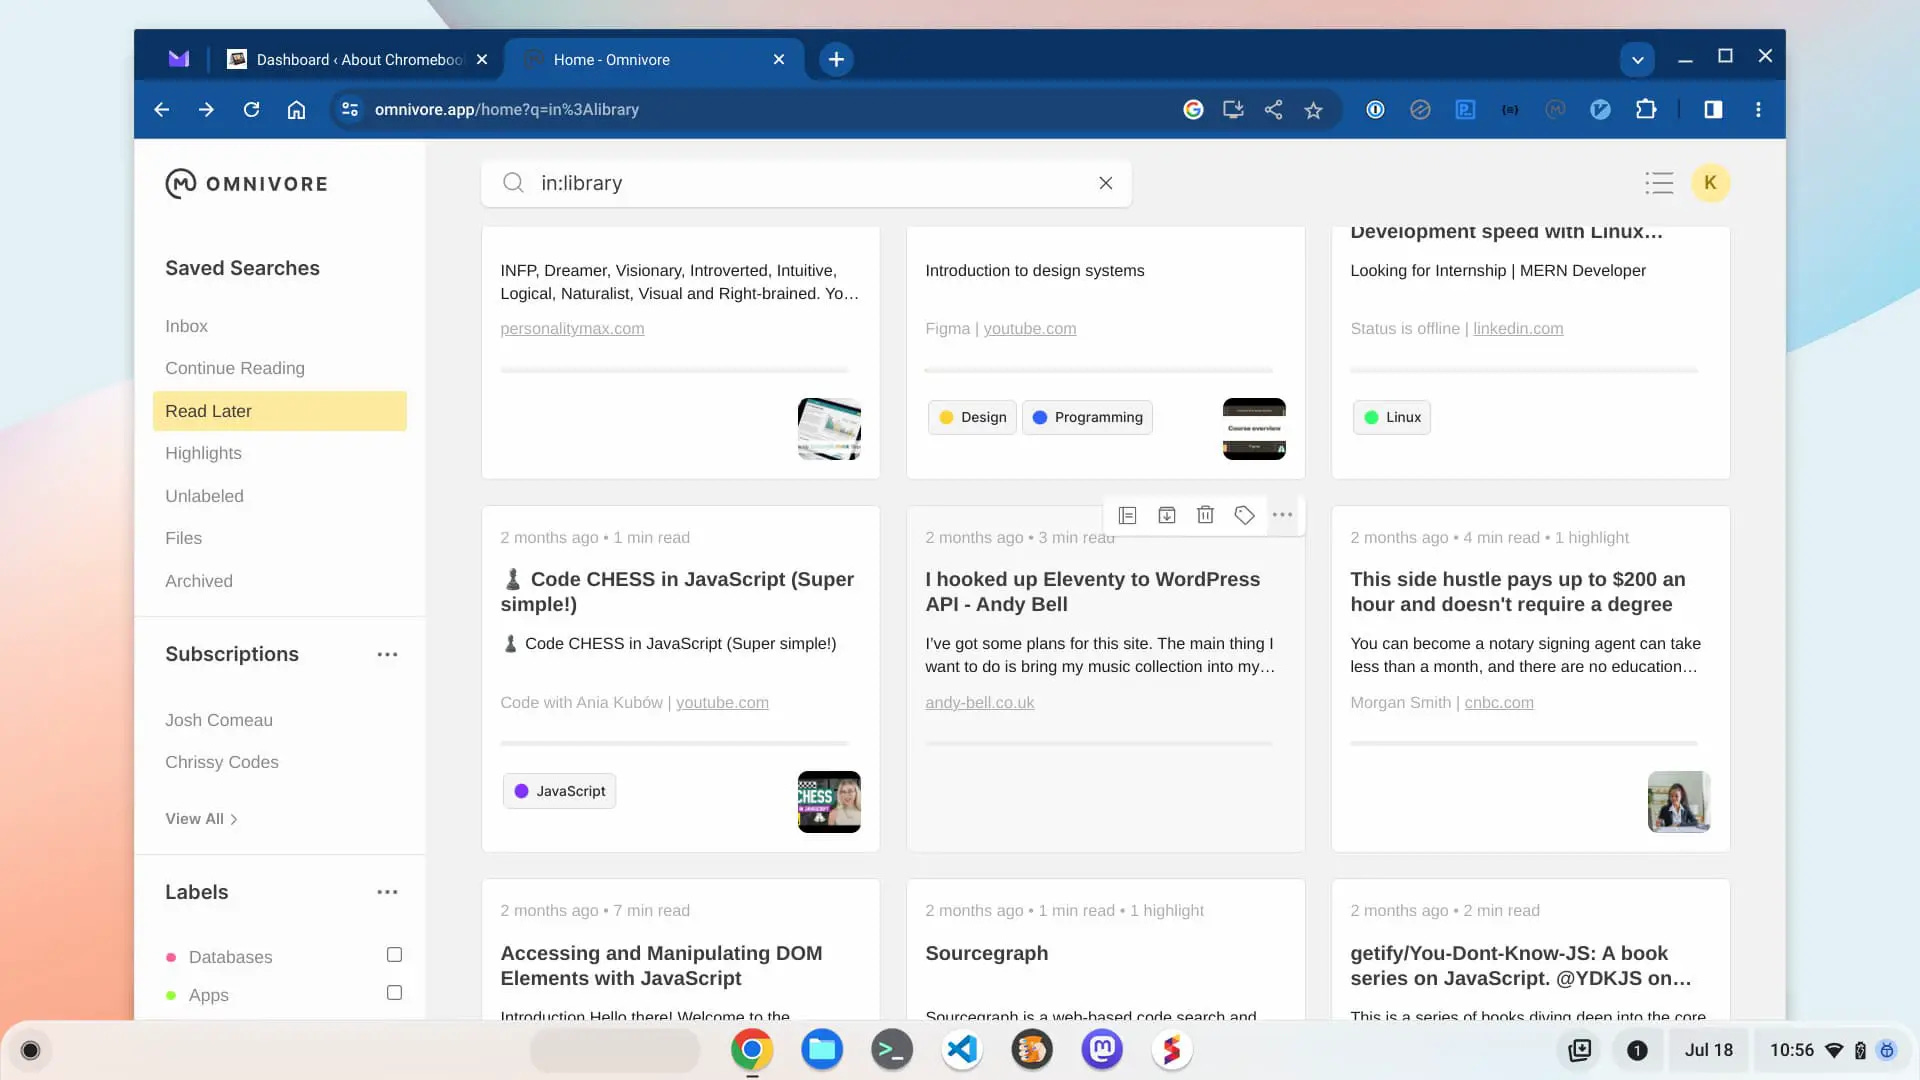This screenshot has width=1920, height=1080.
Task: Click the JavaScript label chip
Action: [x=560, y=791]
